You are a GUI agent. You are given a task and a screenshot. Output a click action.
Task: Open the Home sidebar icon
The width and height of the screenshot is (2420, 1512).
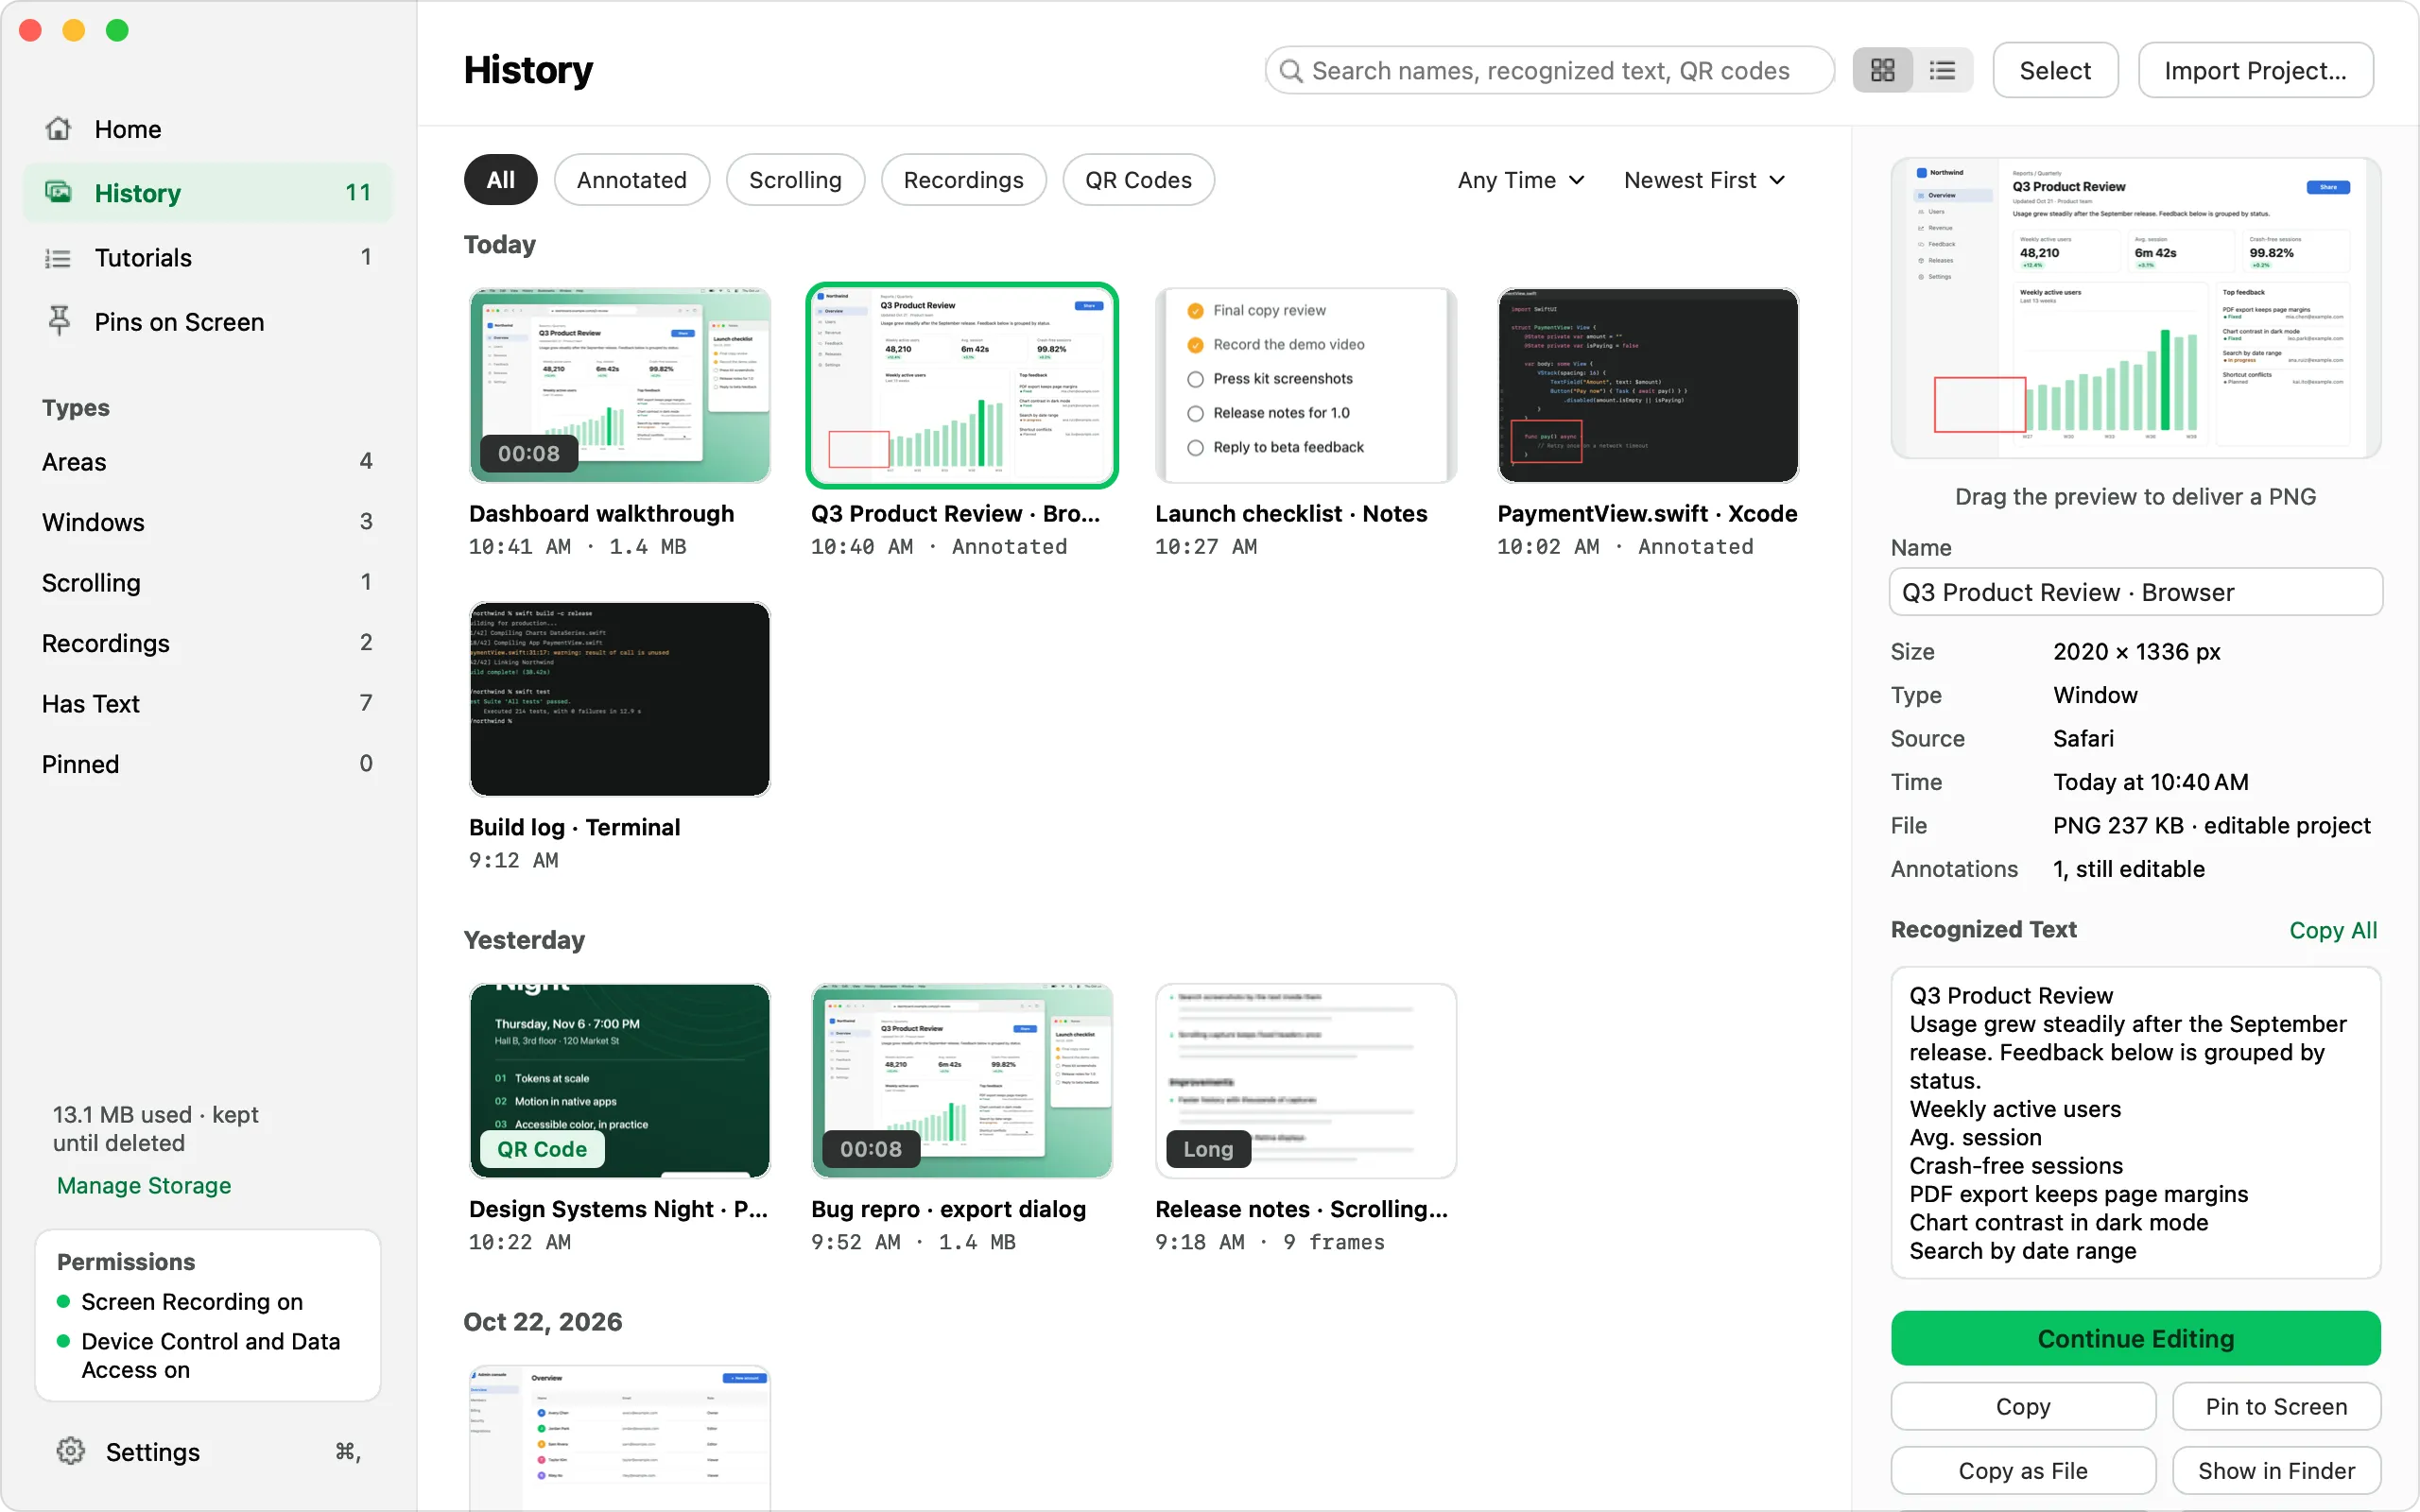[59, 129]
